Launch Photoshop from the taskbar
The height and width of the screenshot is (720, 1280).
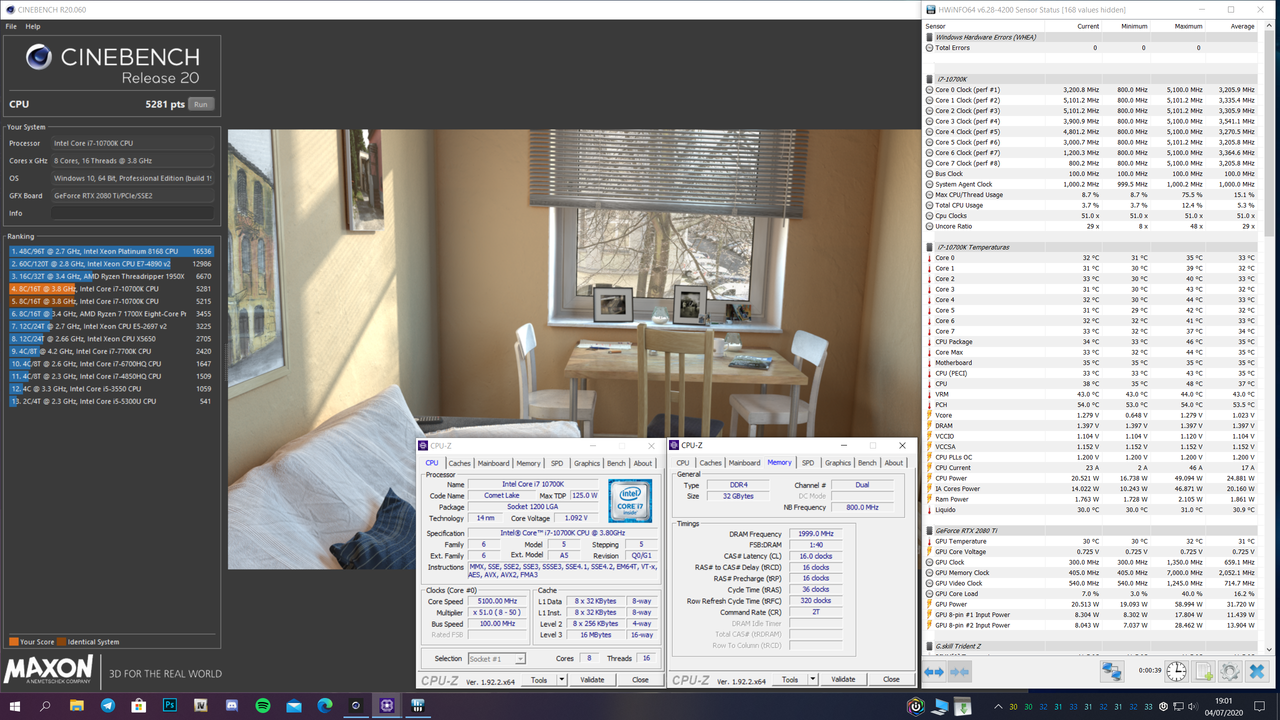pos(170,705)
